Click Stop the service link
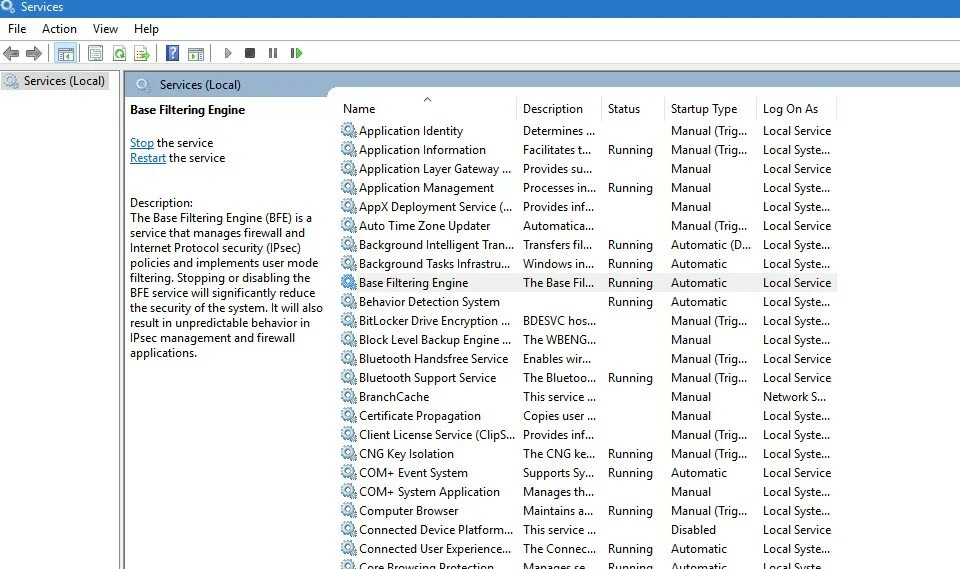The width and height of the screenshot is (960, 569). [x=141, y=143]
